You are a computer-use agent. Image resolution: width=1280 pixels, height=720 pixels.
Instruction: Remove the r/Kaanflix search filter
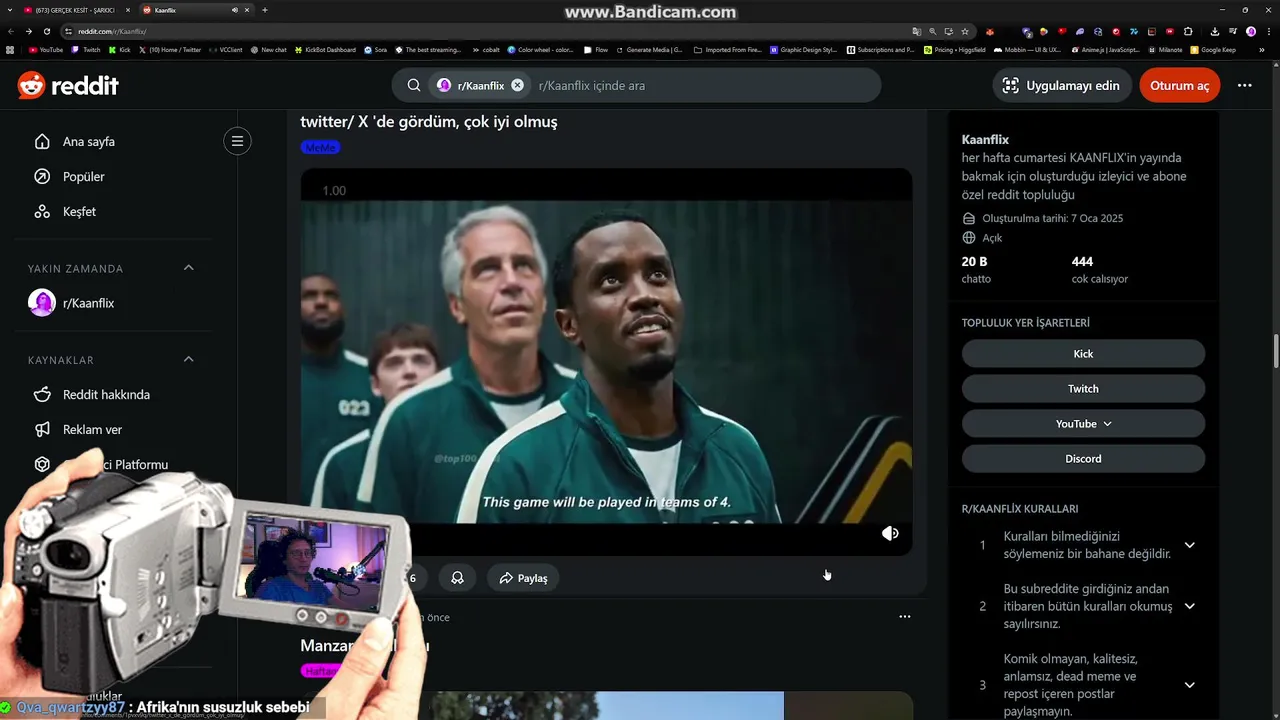tap(517, 85)
